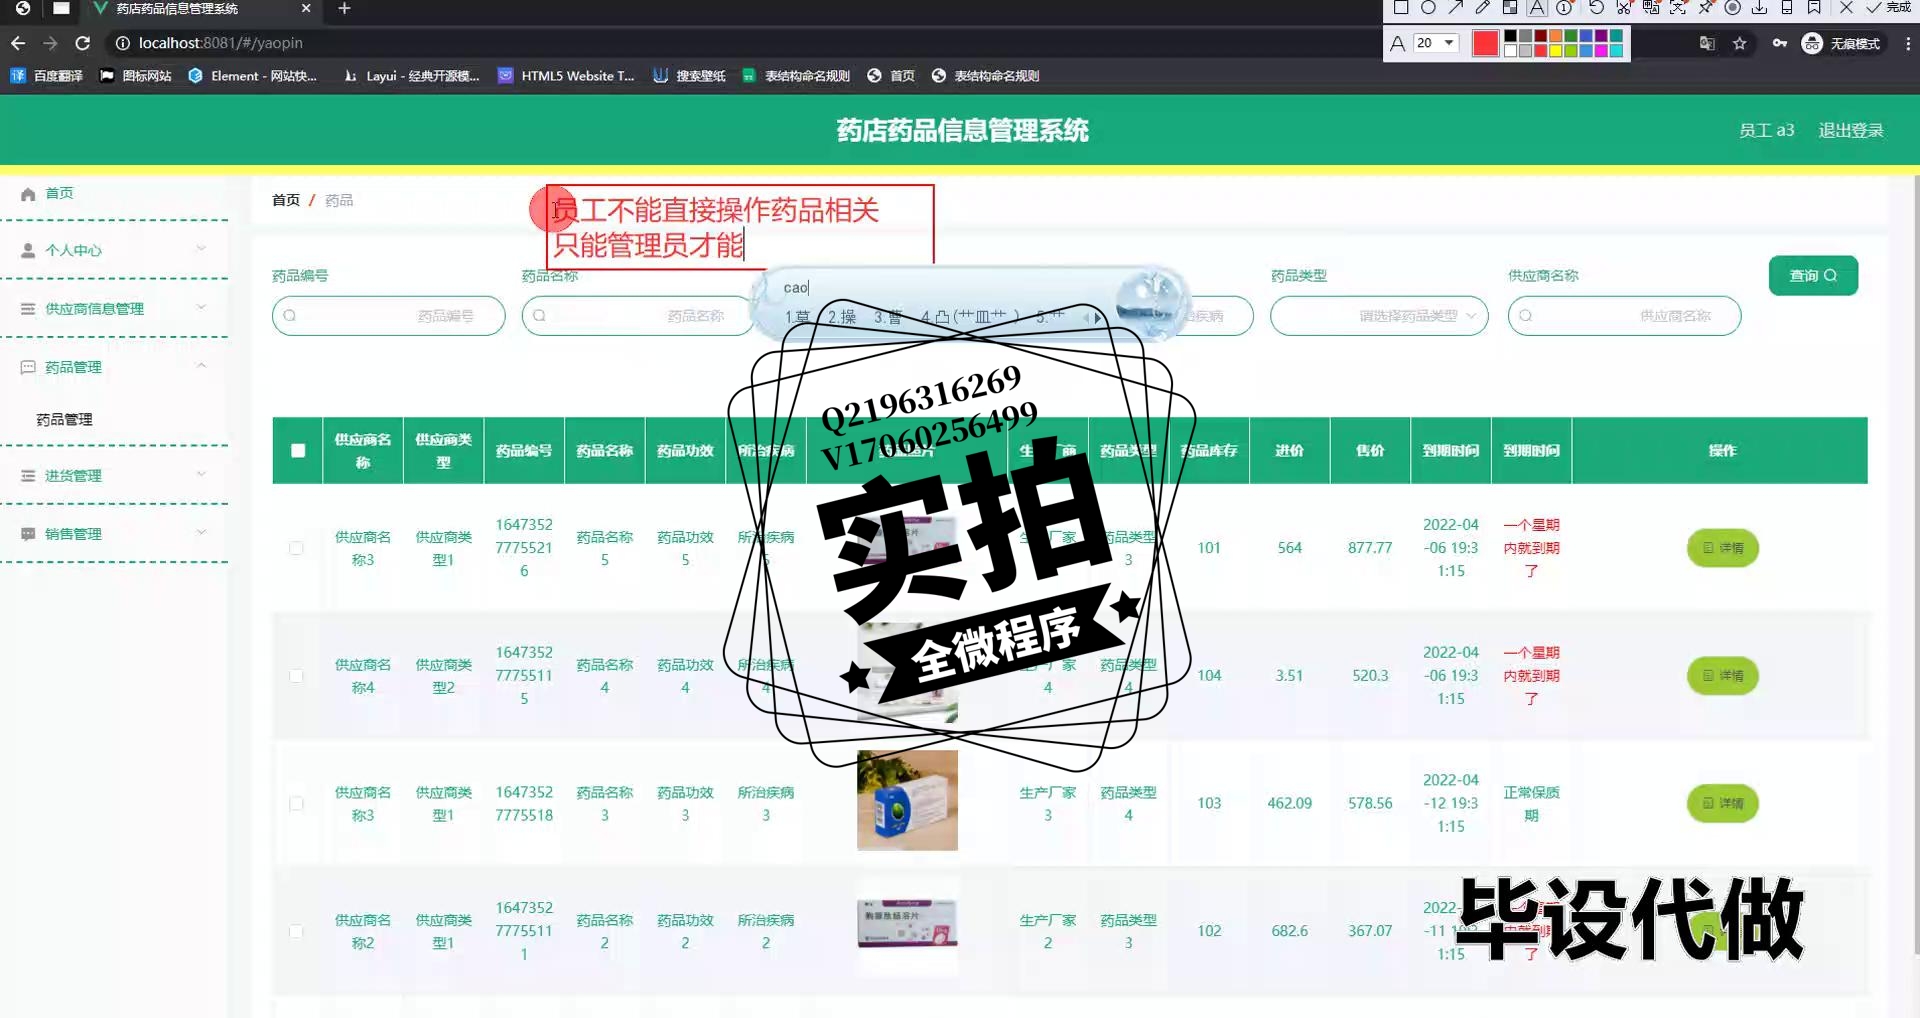Select the text annotation tool
Viewport: 1920px width, 1018px height.
click(x=1537, y=7)
